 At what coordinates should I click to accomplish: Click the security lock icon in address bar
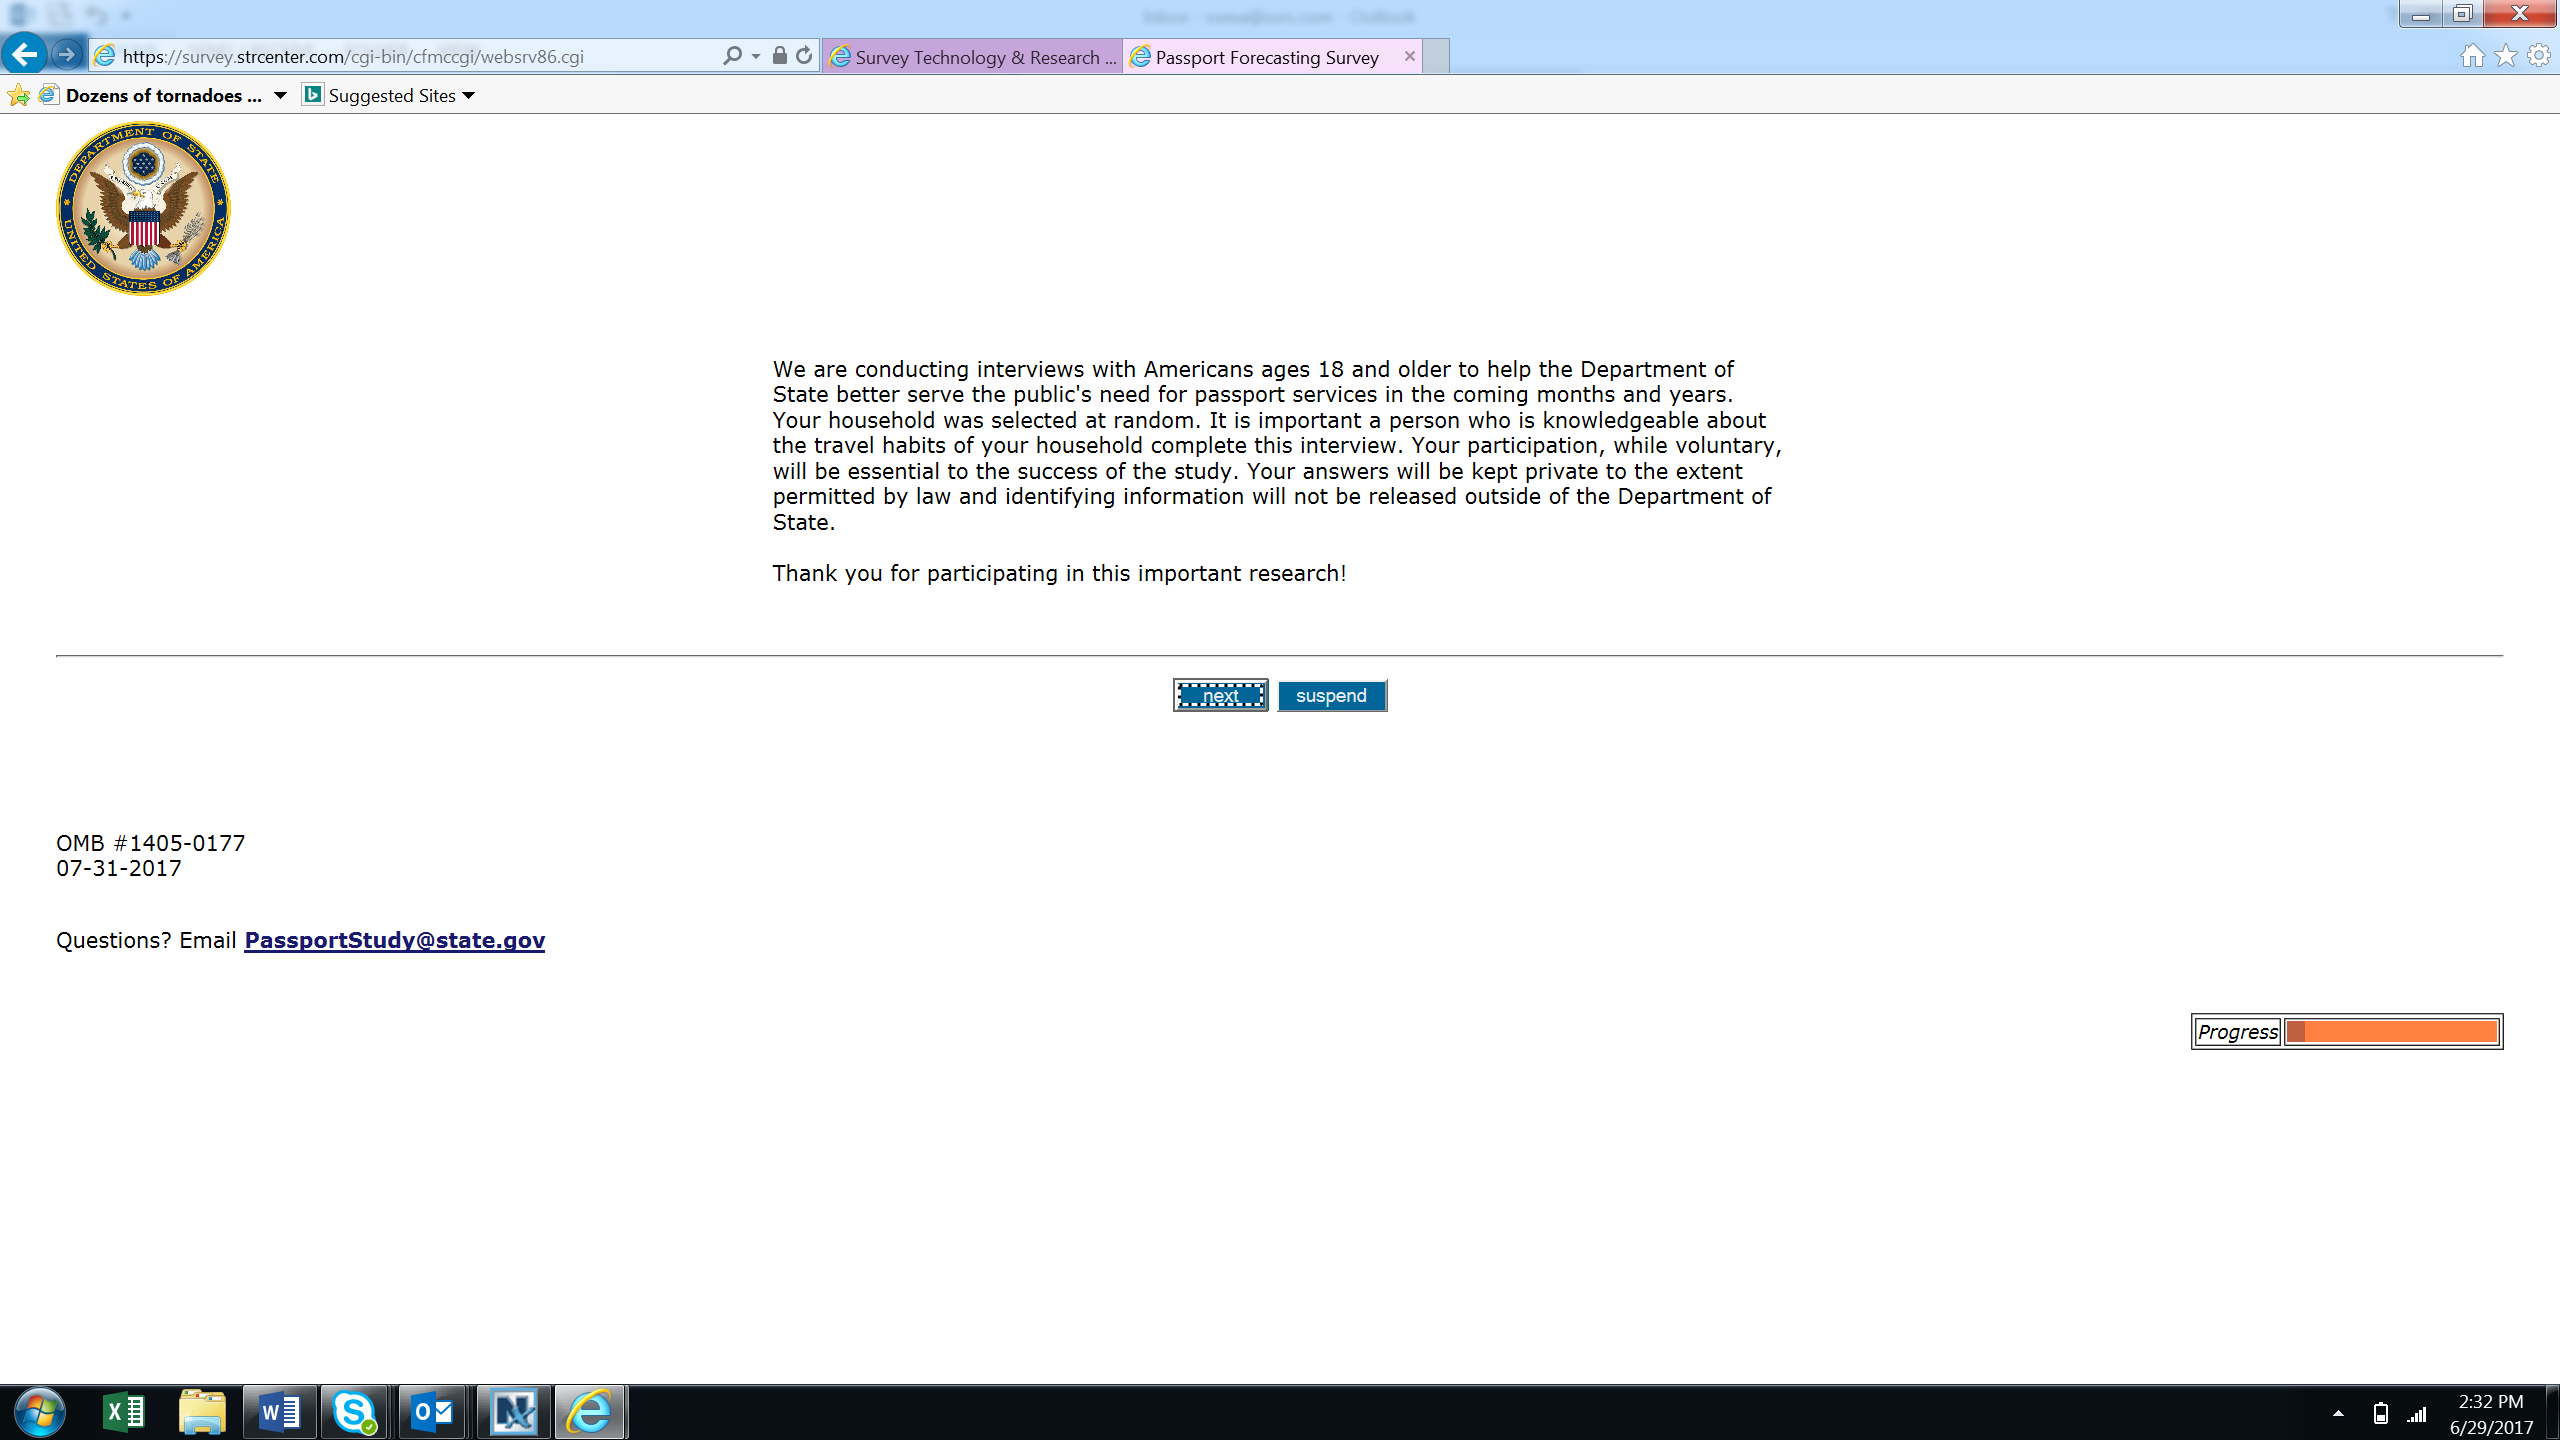[780, 56]
